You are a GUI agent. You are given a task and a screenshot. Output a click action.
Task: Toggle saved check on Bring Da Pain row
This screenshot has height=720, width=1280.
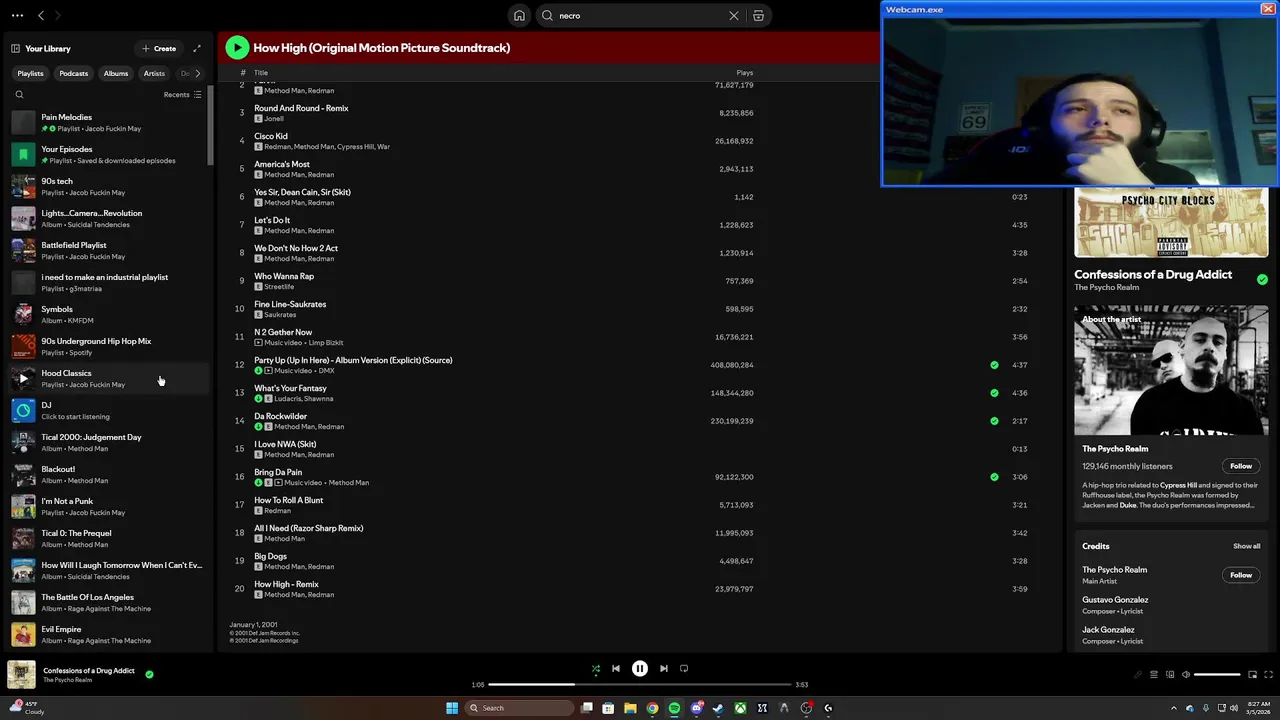994,477
